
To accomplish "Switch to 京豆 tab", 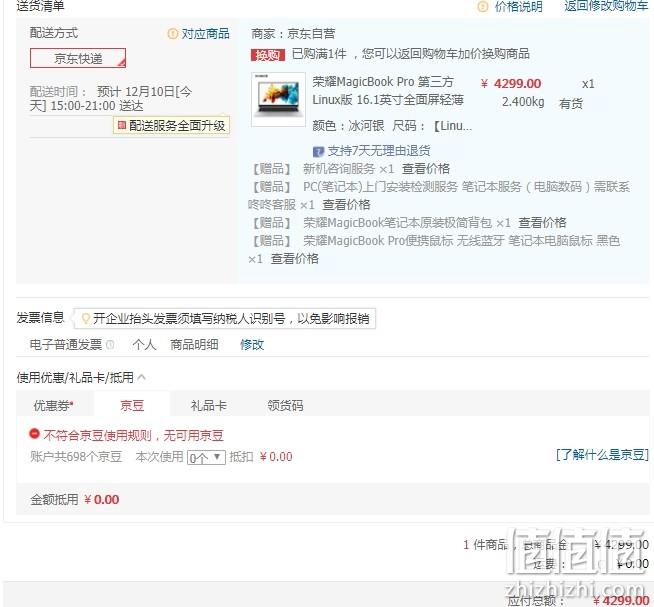I will click(x=132, y=405).
